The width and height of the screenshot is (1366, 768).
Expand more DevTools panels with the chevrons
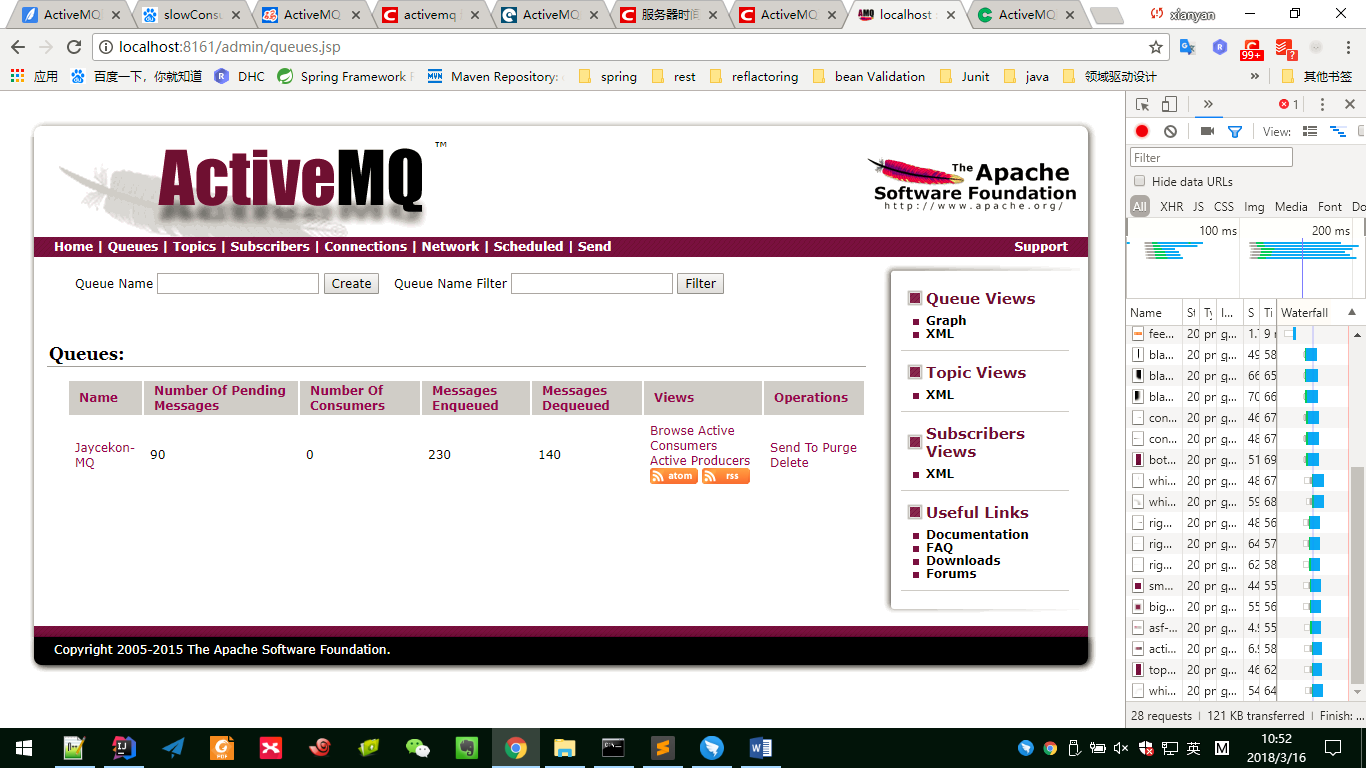[x=1207, y=104]
